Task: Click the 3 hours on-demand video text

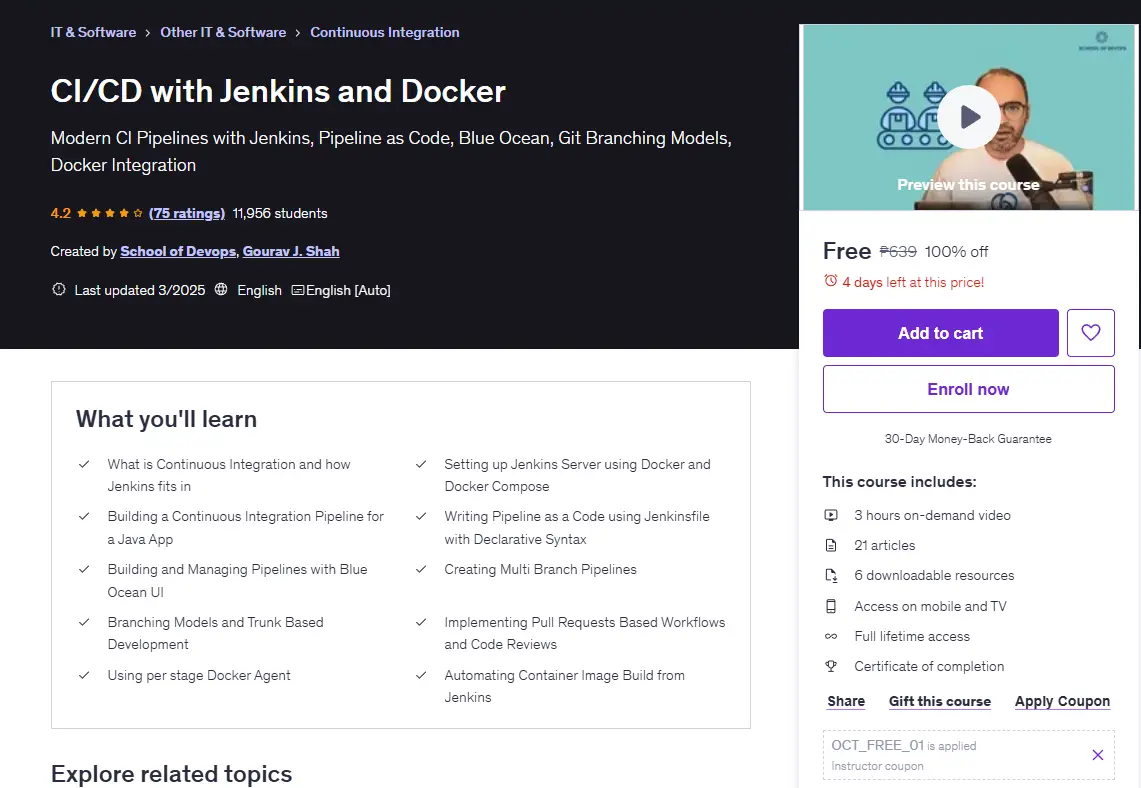Action: click(932, 515)
